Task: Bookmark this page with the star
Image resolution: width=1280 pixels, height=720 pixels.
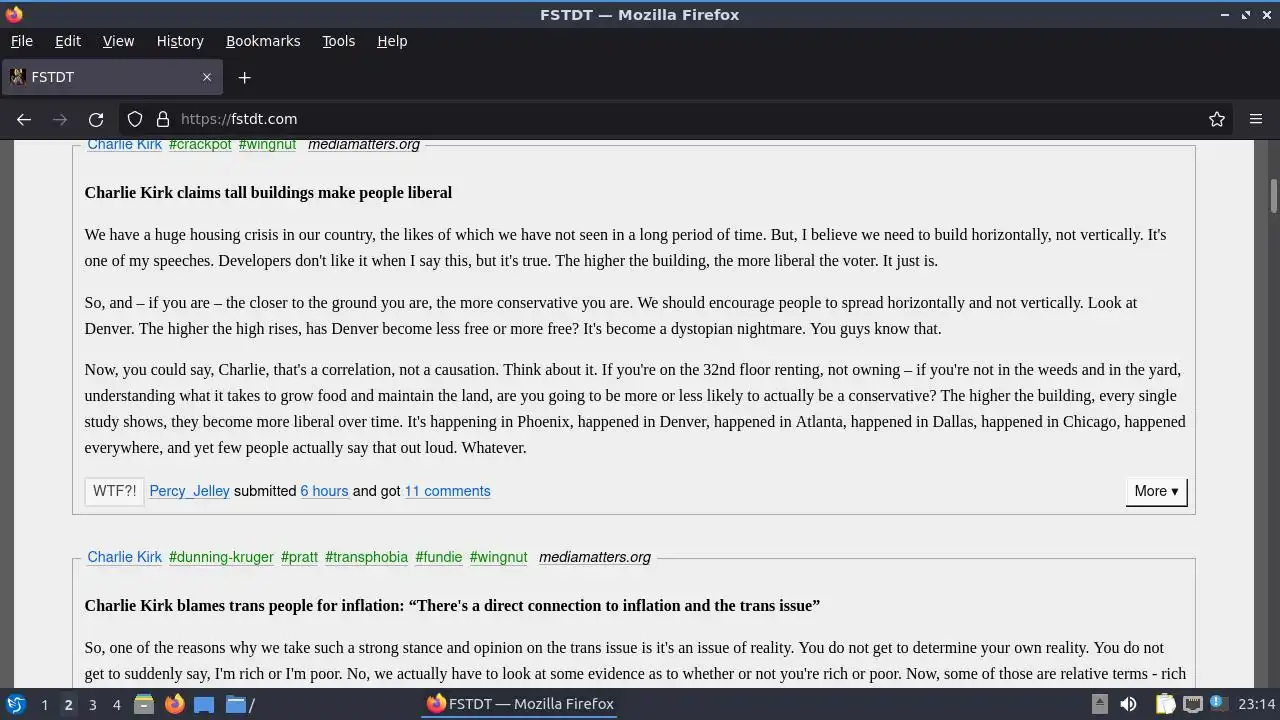Action: pos(1217,119)
